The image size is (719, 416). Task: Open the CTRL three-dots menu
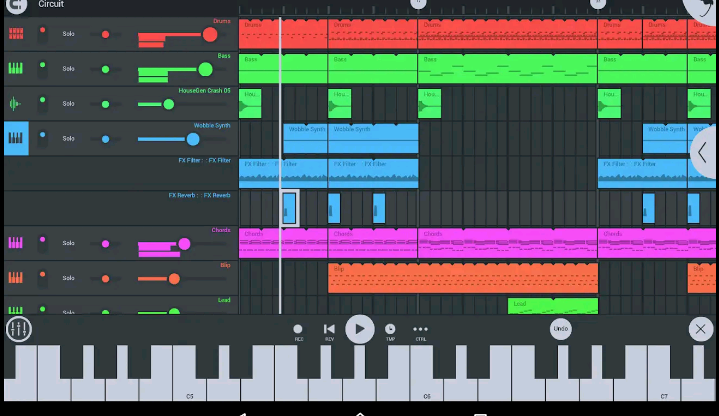(420, 329)
